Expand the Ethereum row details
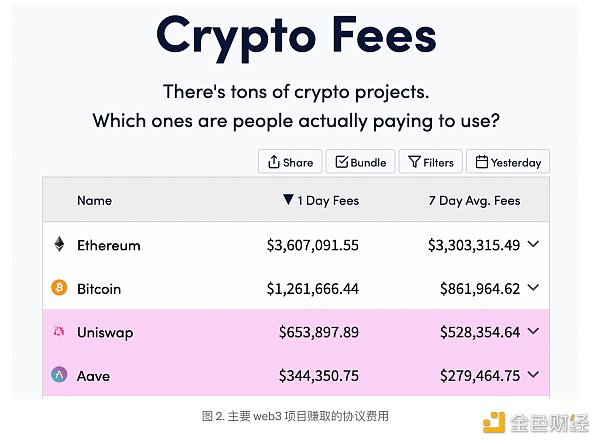The width and height of the screenshot is (600, 444). (533, 244)
